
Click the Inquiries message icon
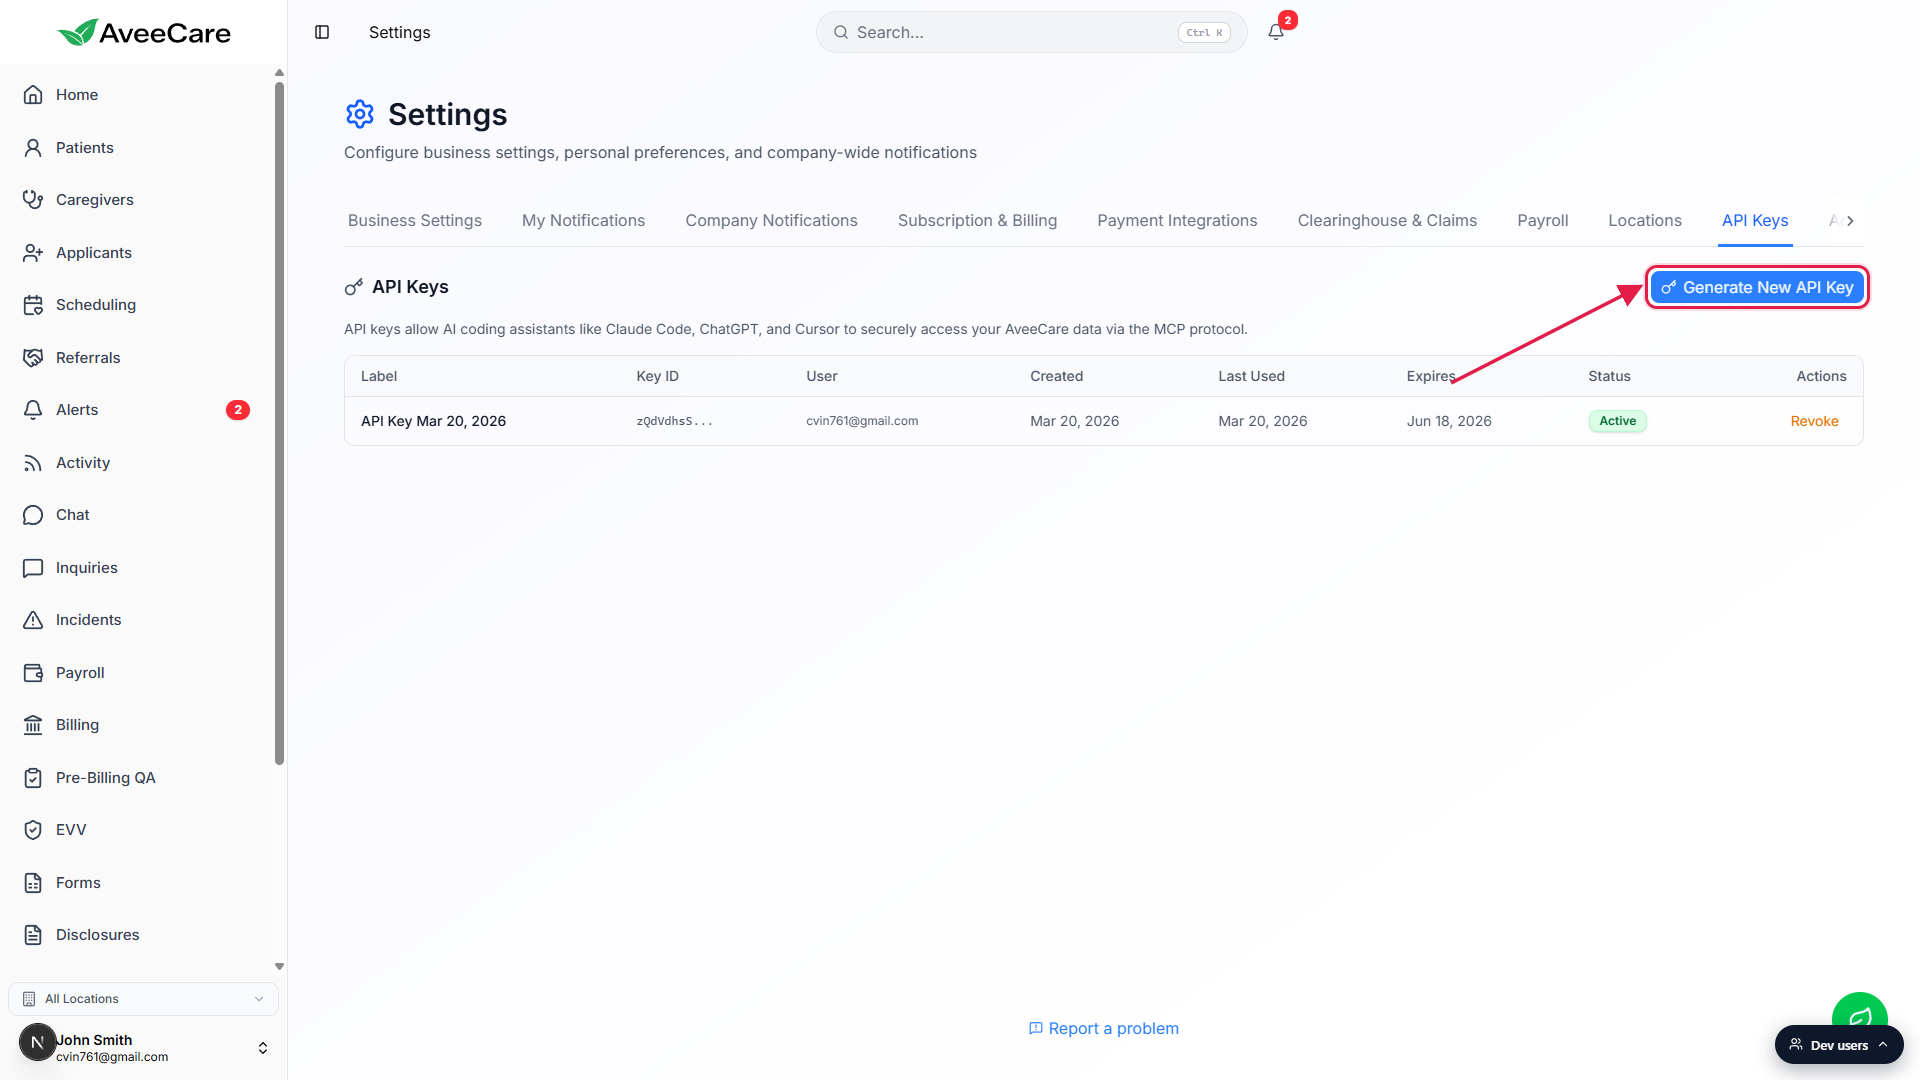click(33, 568)
